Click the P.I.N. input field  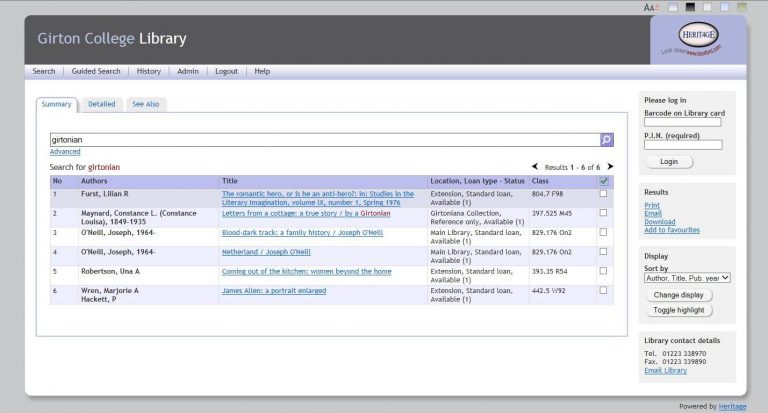pos(682,145)
